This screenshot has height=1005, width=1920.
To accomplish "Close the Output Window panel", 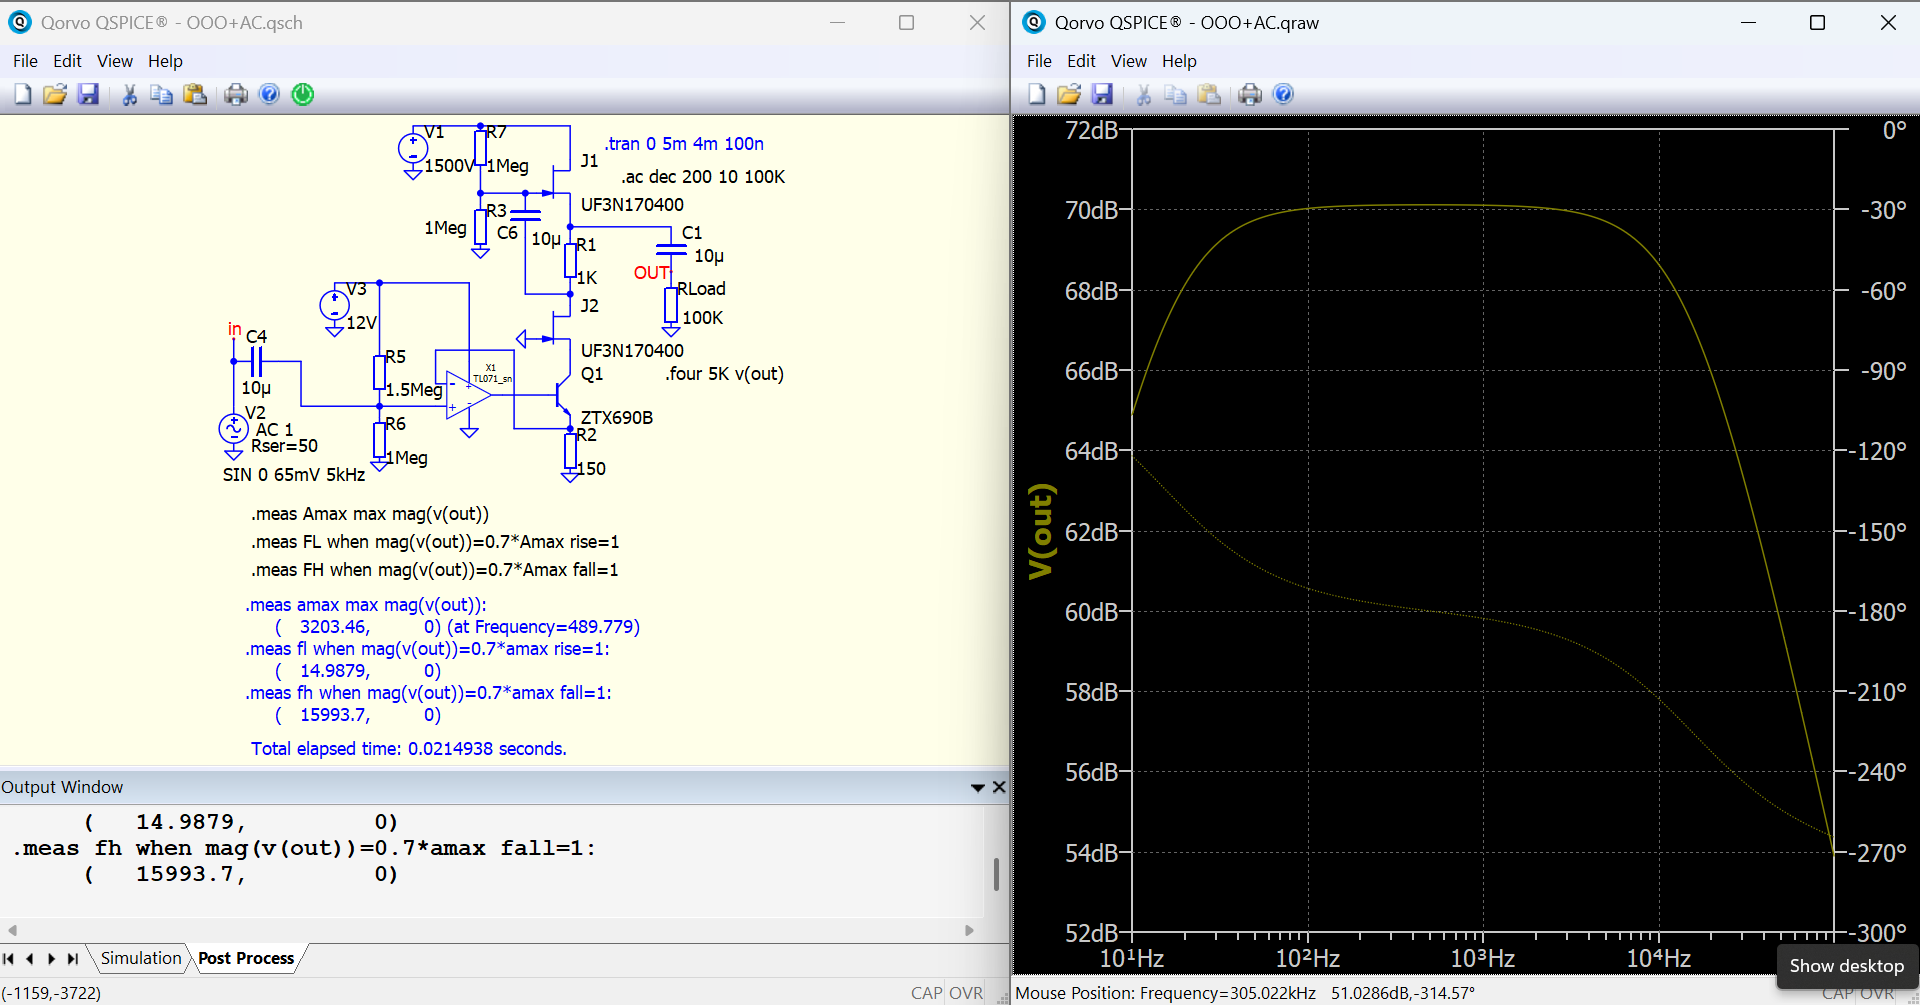I will coord(999,787).
